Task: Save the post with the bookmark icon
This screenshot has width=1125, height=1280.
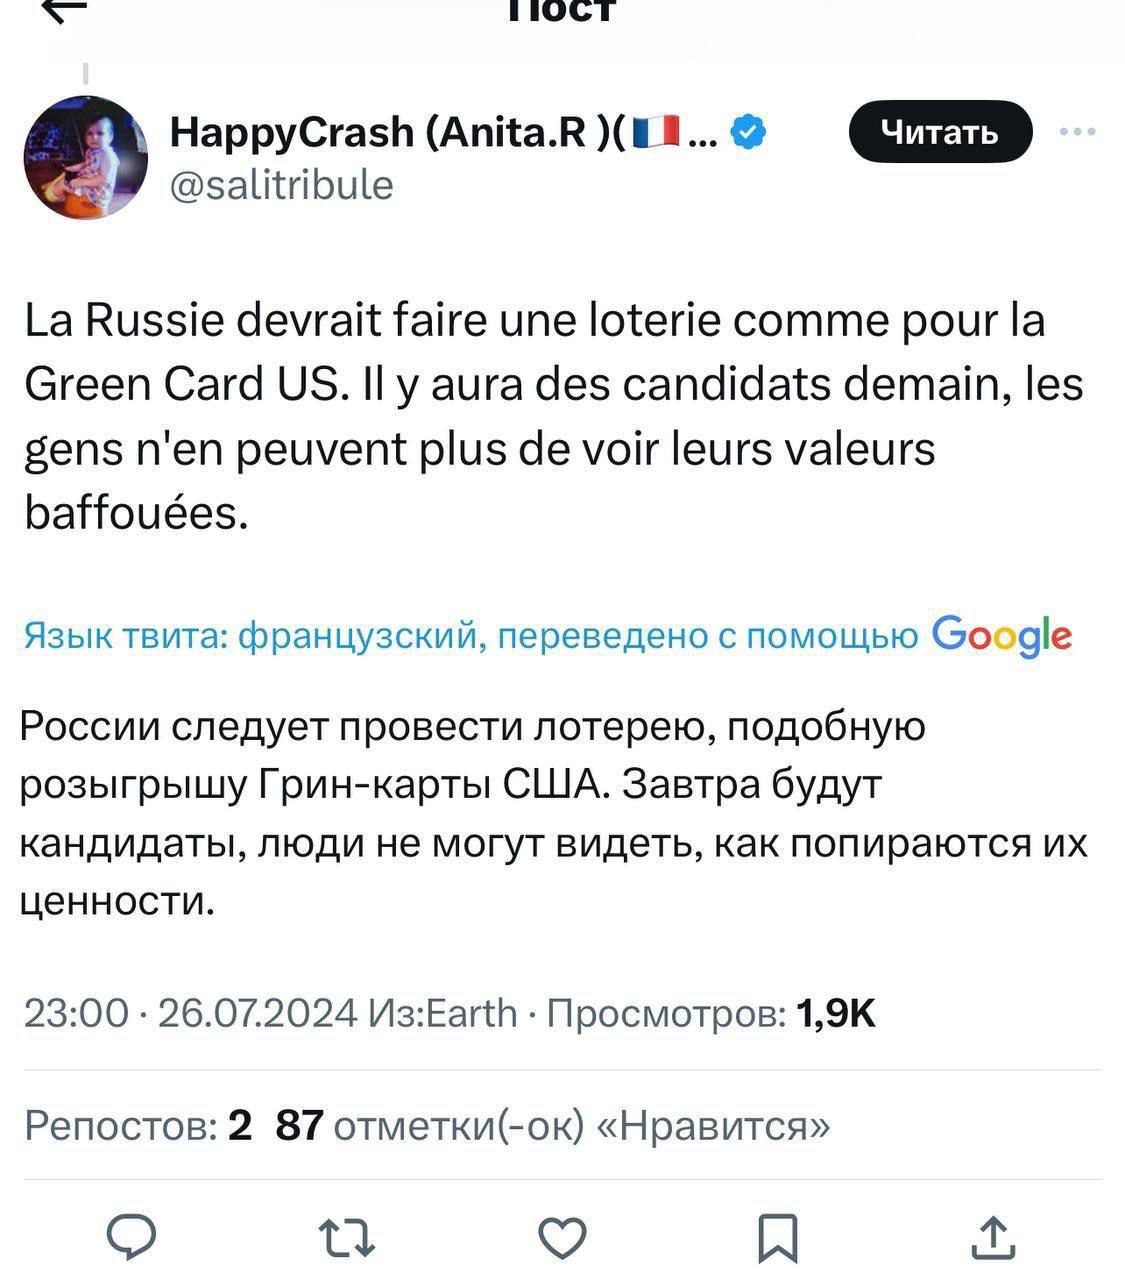Action: [777, 1238]
